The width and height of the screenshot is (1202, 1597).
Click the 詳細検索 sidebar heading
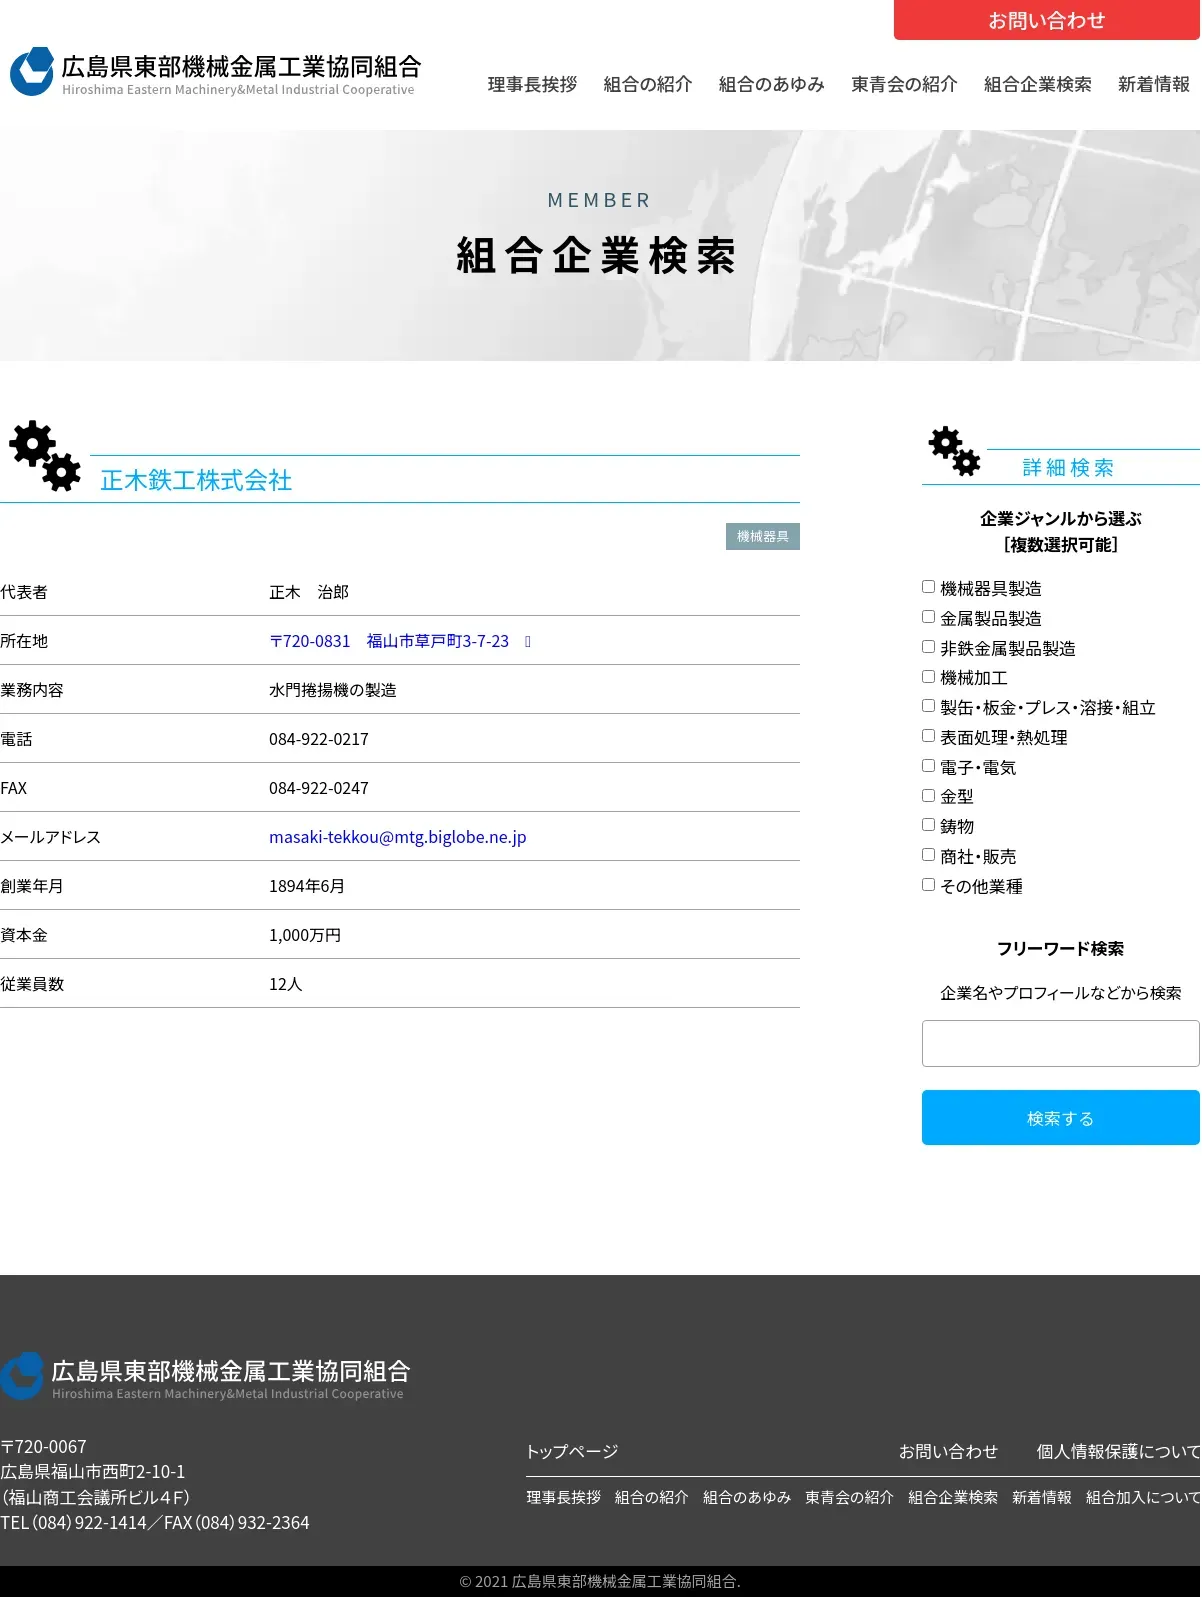point(1068,468)
